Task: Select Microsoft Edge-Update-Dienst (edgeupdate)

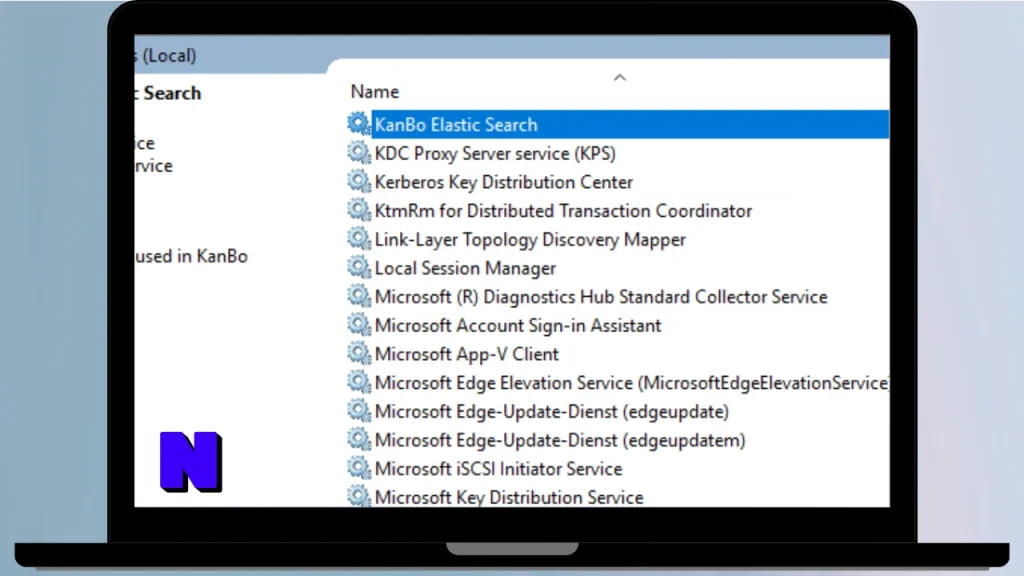Action: [x=552, y=412]
